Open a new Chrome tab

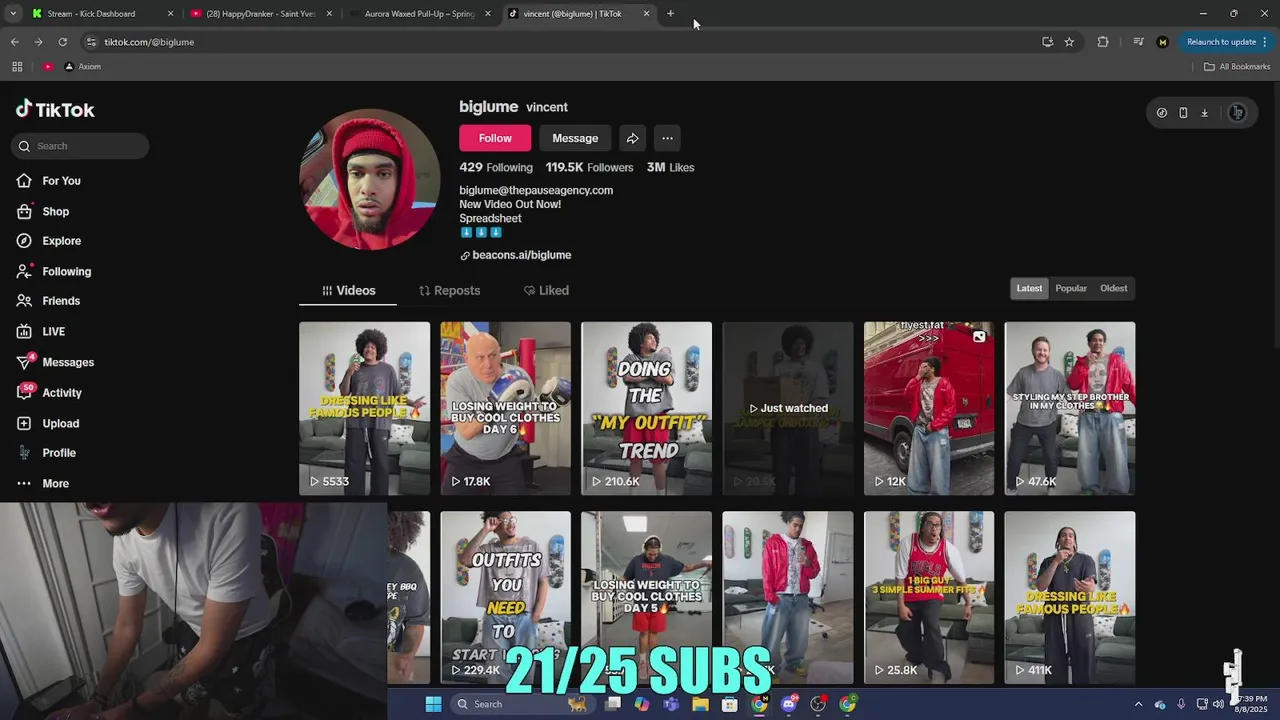(x=670, y=14)
